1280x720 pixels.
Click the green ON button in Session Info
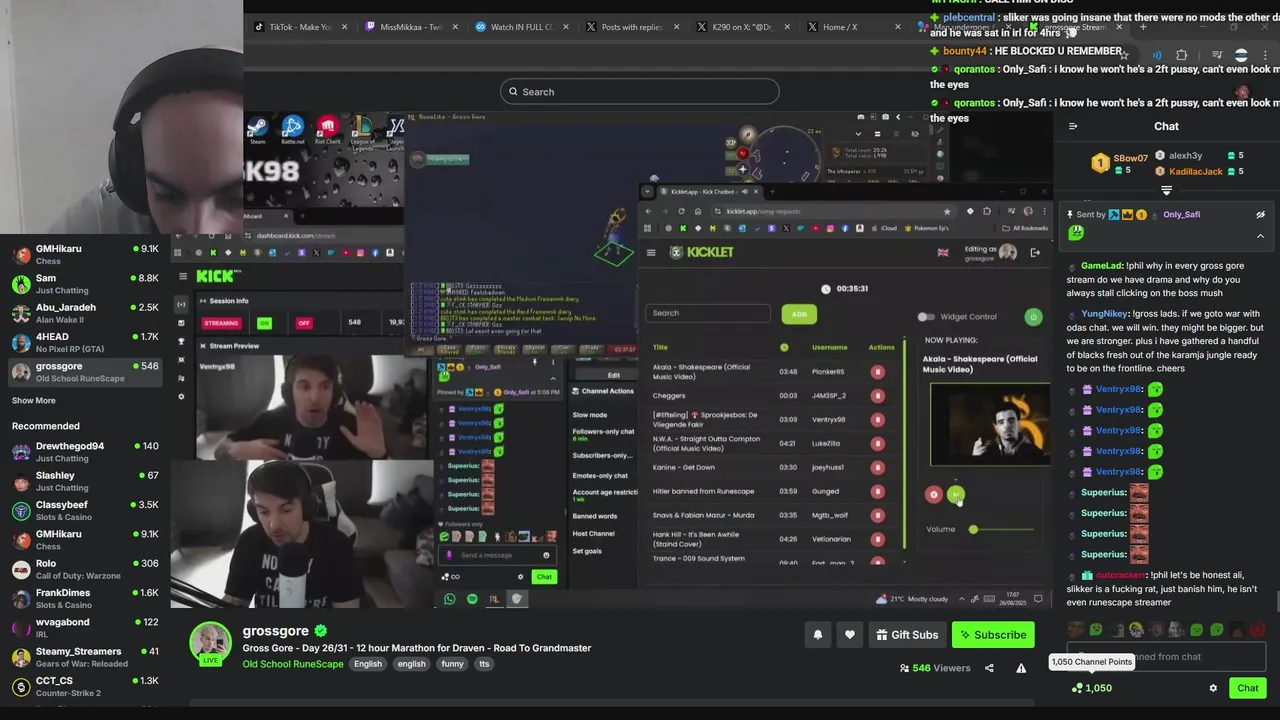(264, 323)
